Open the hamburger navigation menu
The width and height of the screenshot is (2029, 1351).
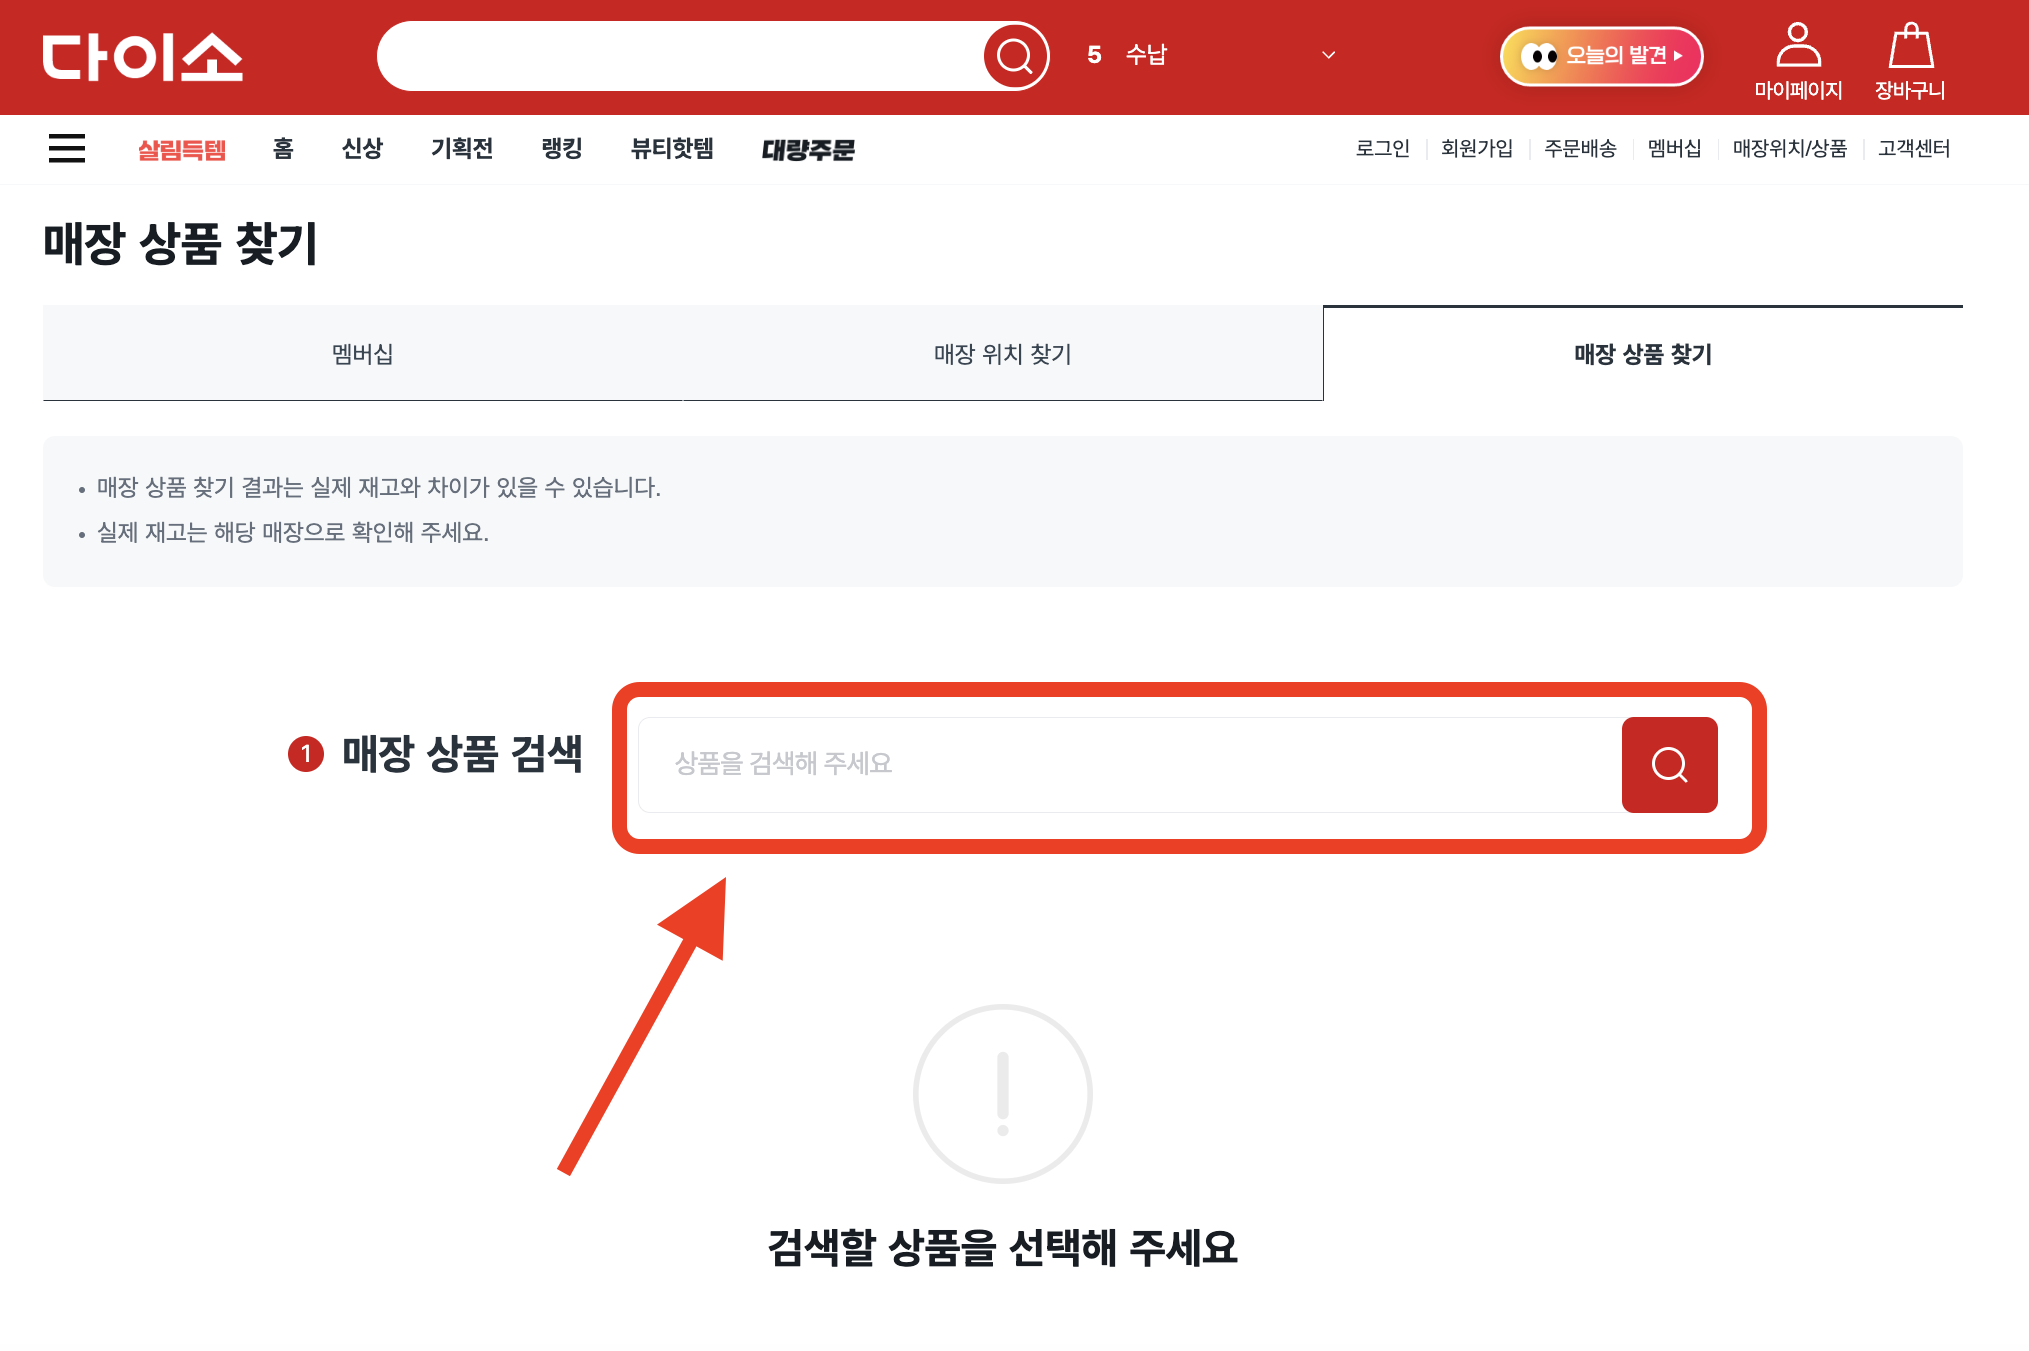(x=66, y=148)
